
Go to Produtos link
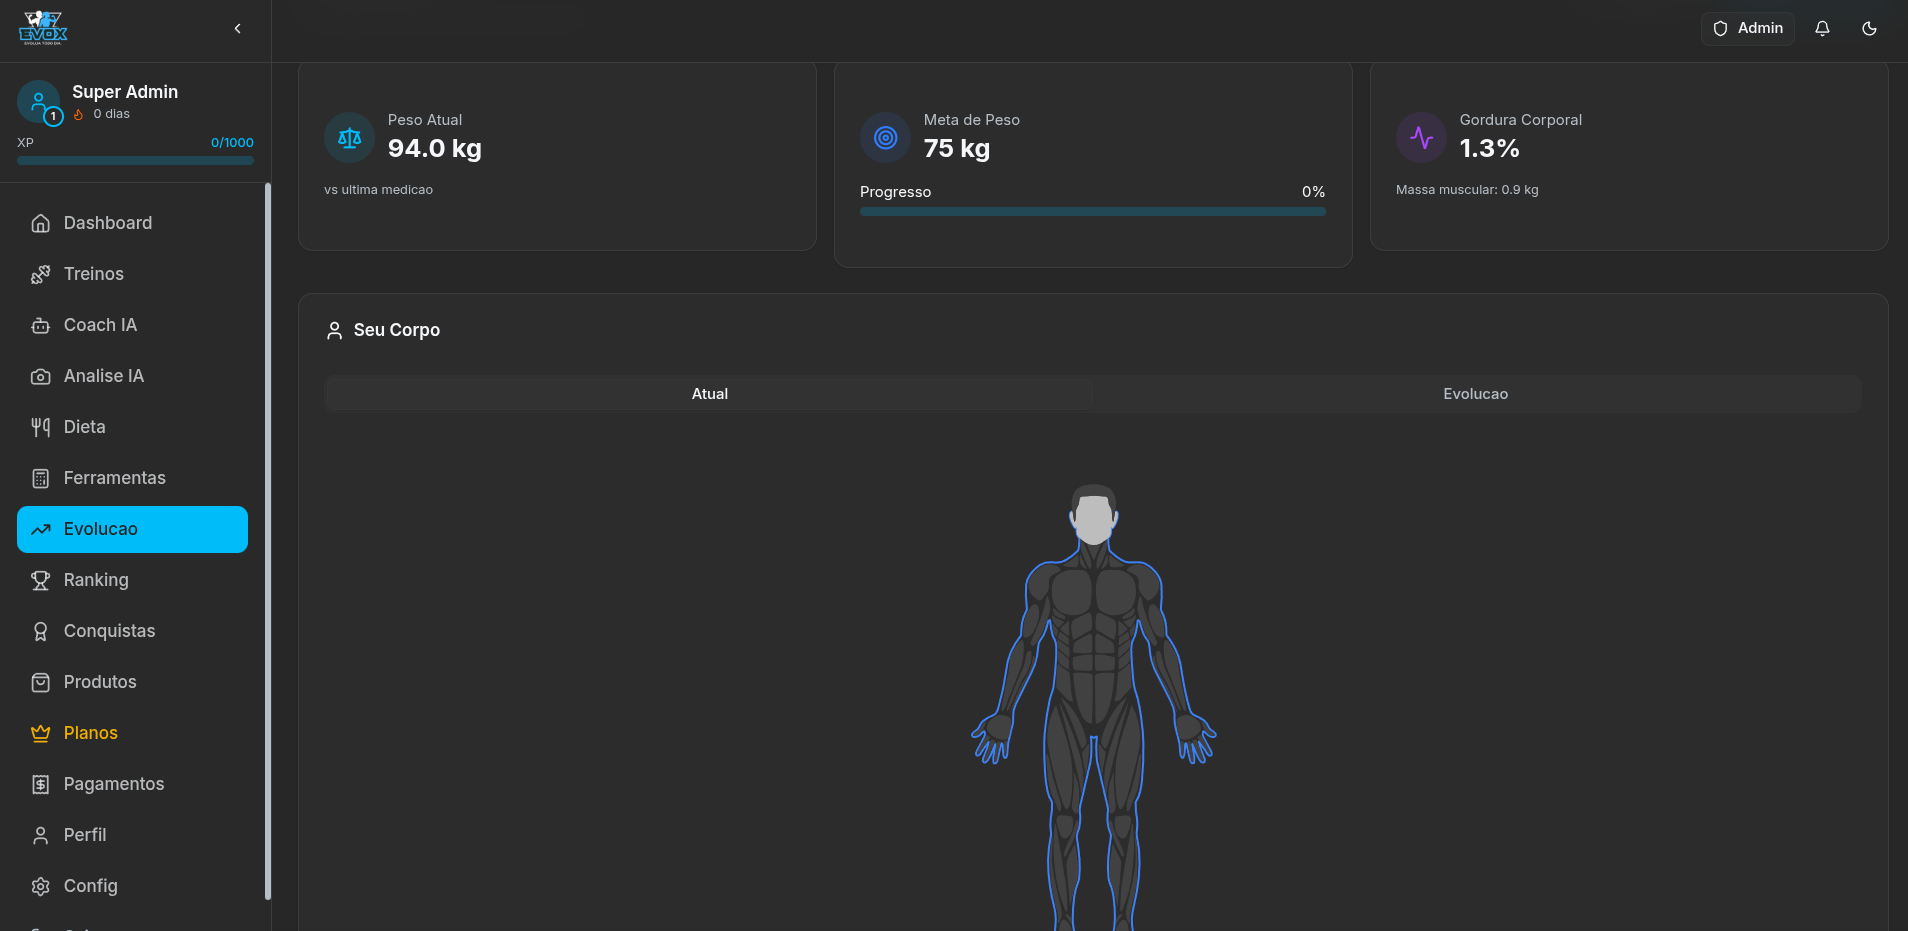(x=132, y=682)
